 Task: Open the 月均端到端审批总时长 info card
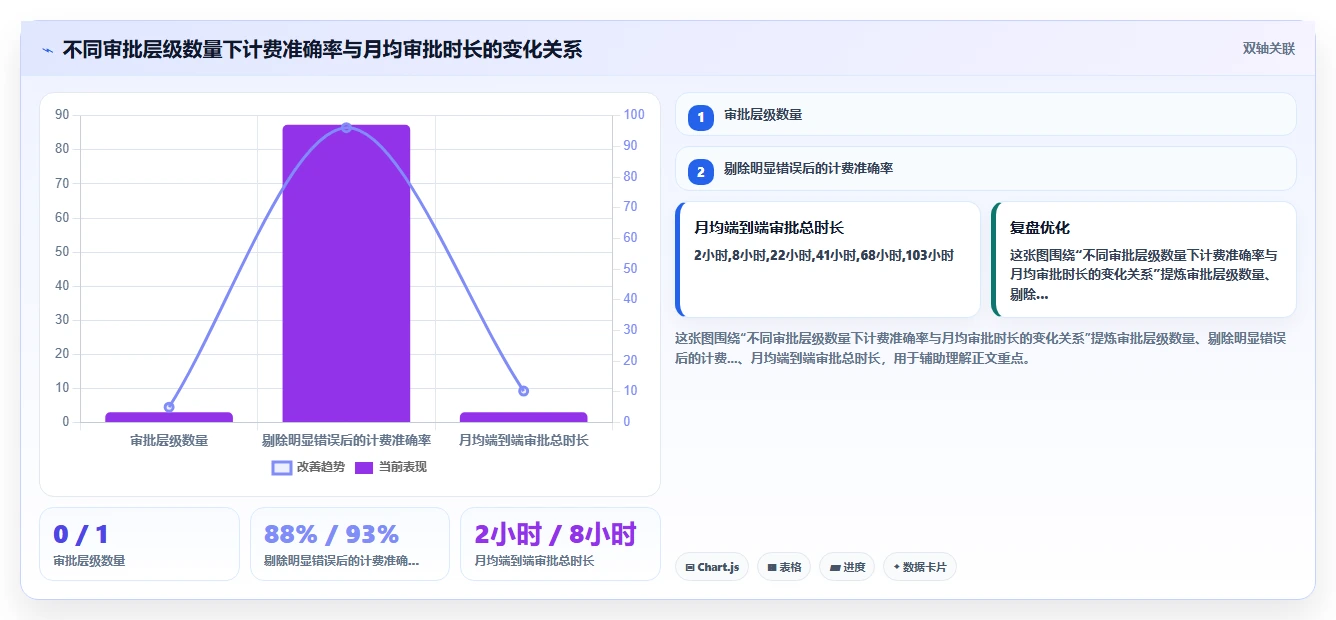point(828,260)
